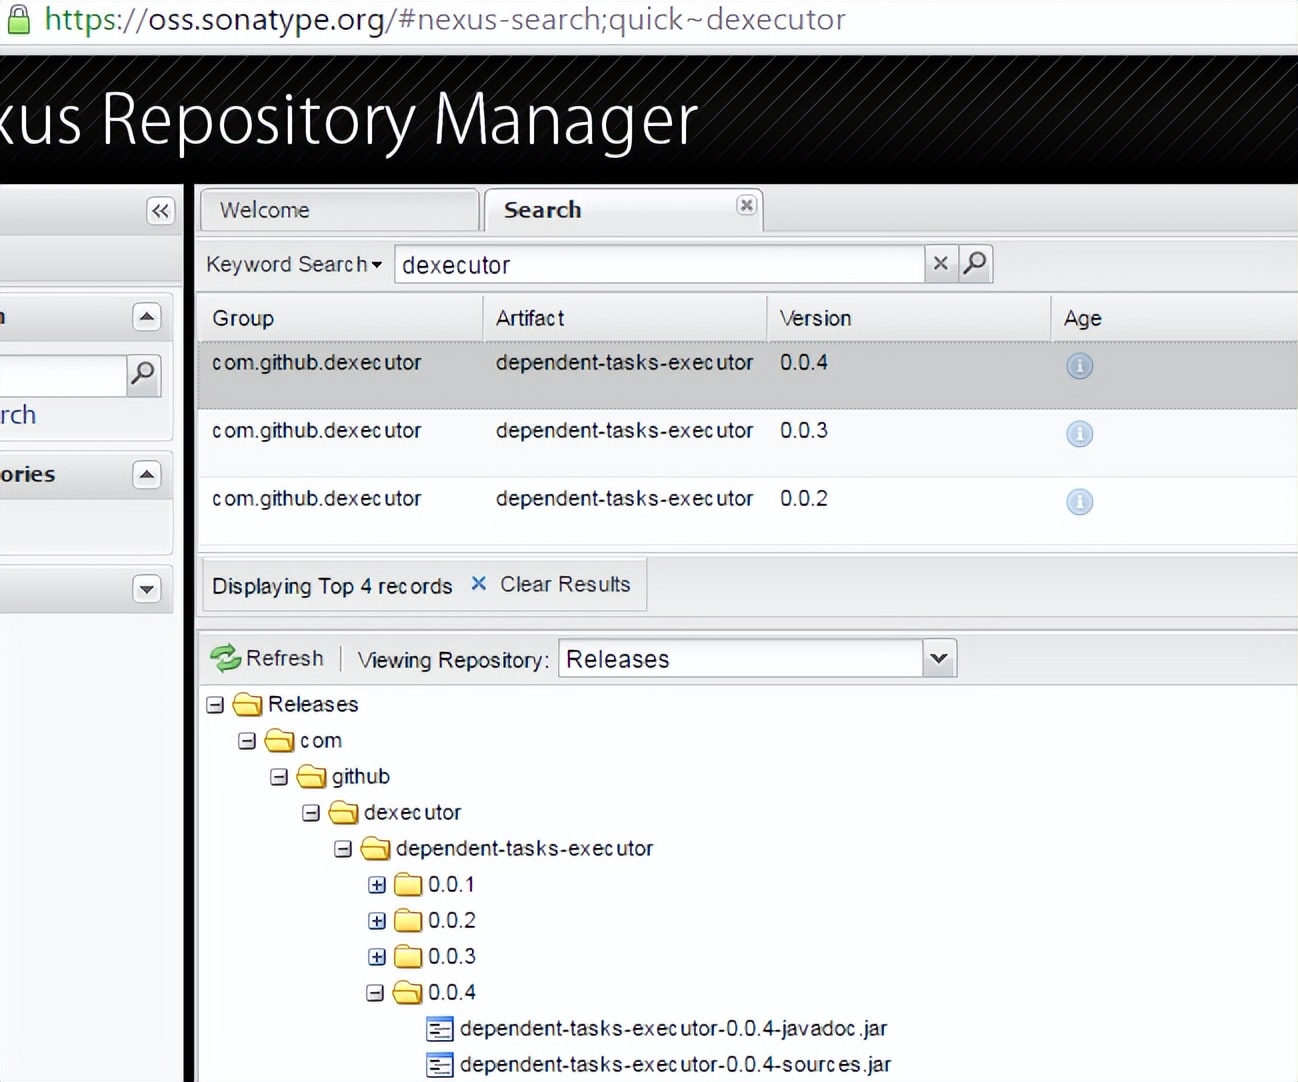Select dependent-tasks-executor-0.0.4-javadoc.jar file
Image resolution: width=1298 pixels, height=1082 pixels.
coord(673,1029)
